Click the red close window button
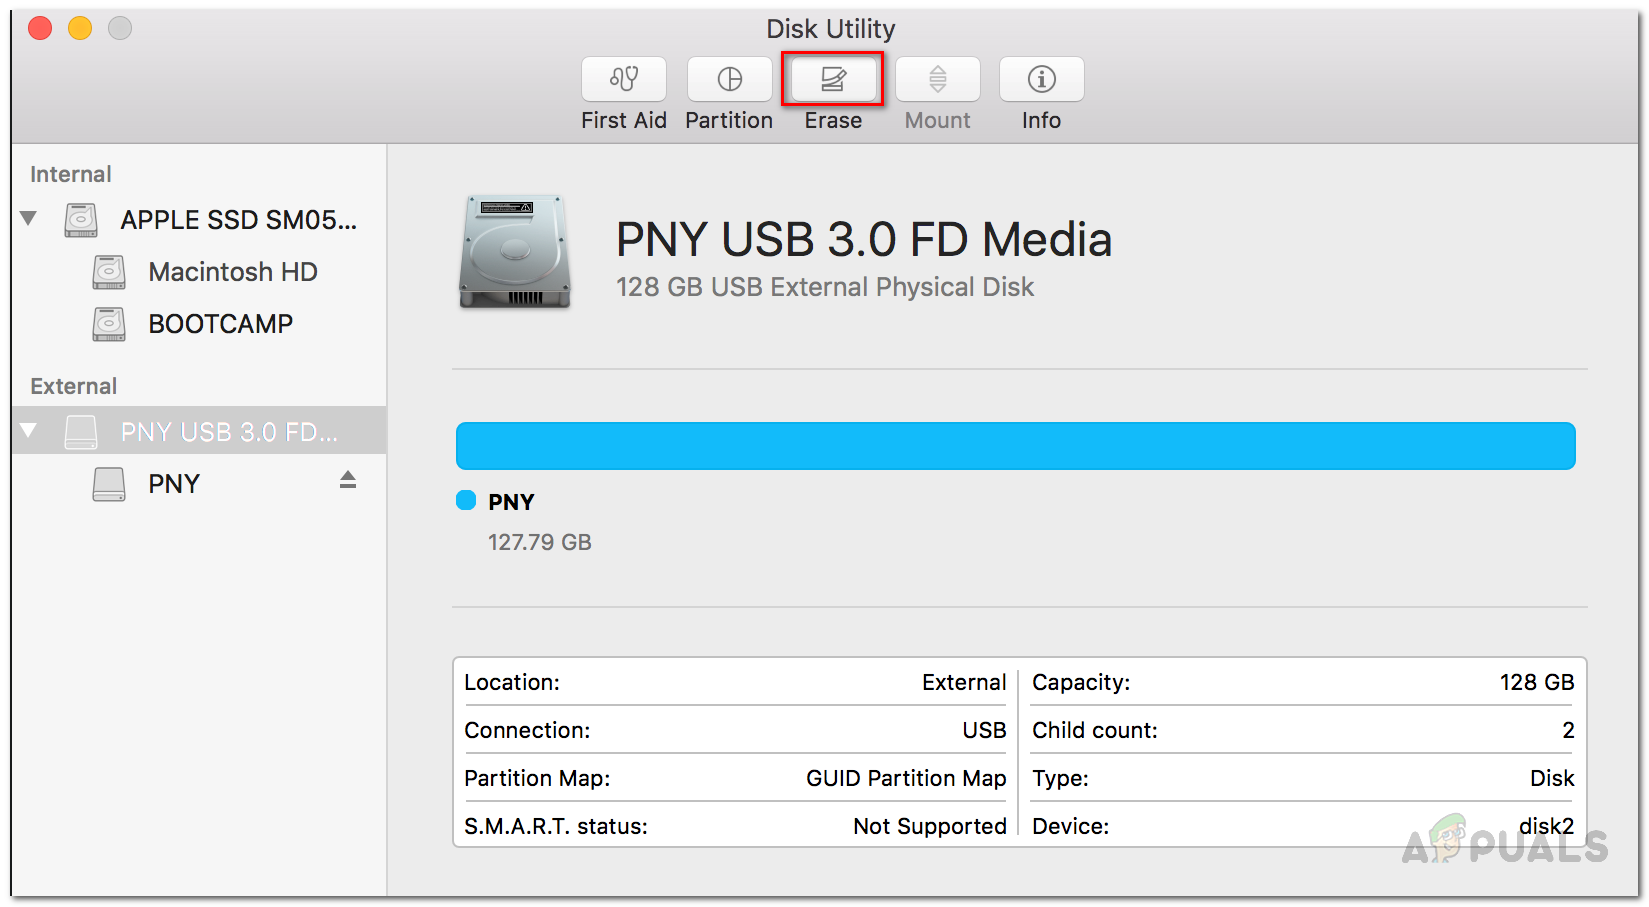This screenshot has height=907, width=1649. point(40,29)
